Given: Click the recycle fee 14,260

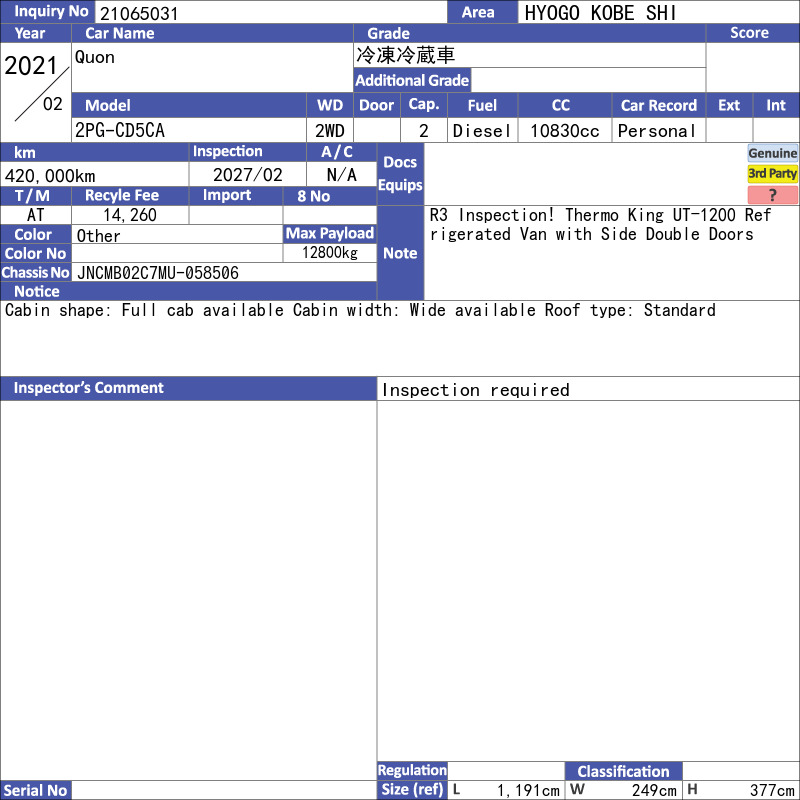Looking at the screenshot, I should [130, 215].
